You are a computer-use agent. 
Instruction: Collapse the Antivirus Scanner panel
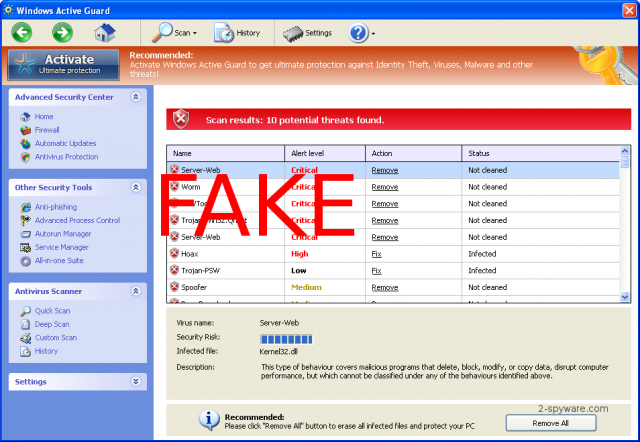tap(136, 291)
